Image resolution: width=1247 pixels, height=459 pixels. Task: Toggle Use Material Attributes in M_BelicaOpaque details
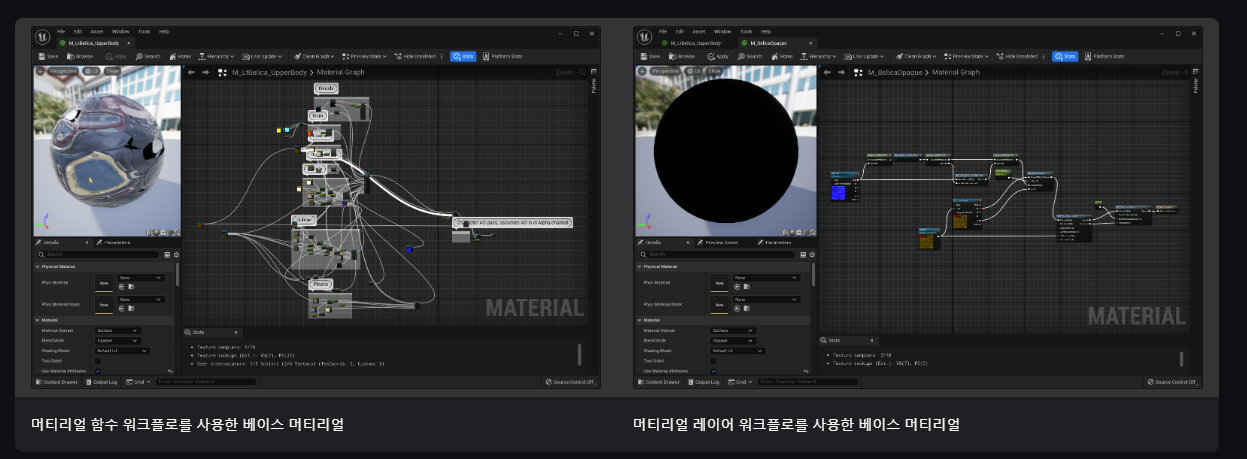click(714, 371)
